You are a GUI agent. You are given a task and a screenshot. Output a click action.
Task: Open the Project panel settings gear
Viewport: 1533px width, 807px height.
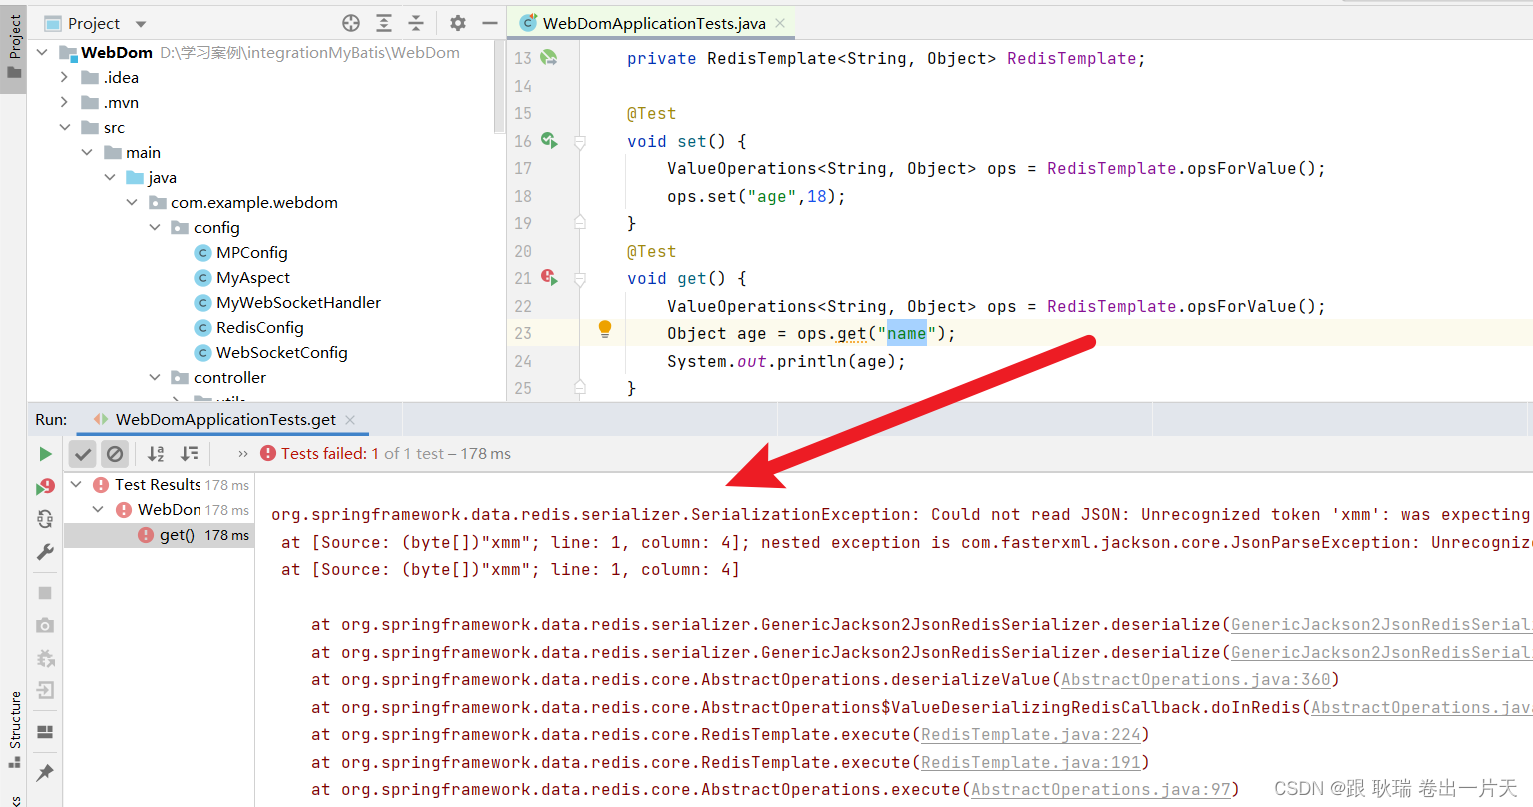tap(455, 22)
